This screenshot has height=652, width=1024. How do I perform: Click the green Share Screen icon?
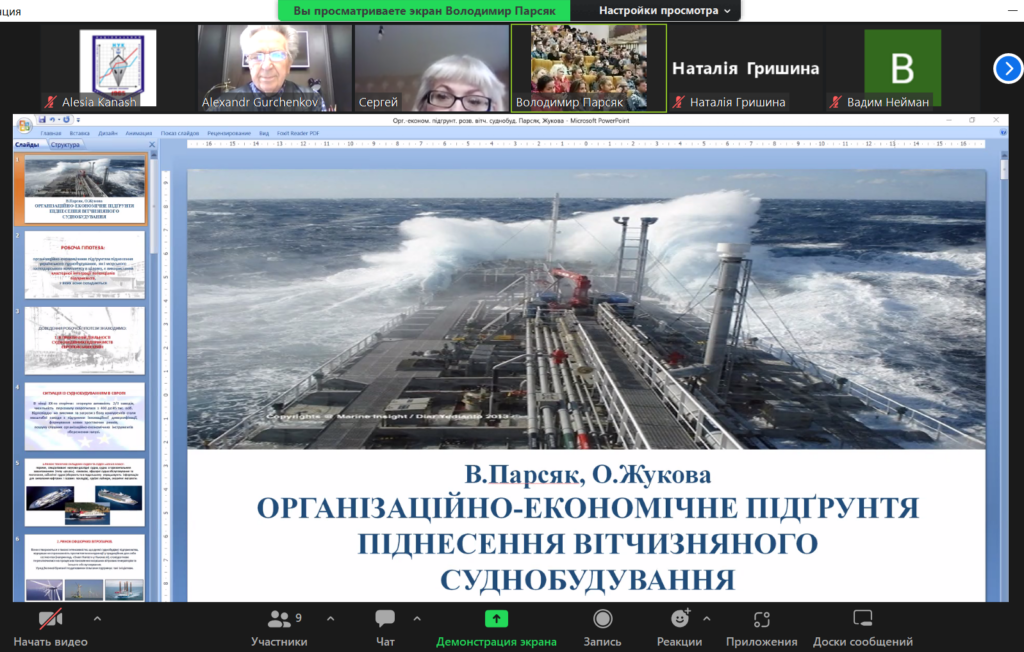click(496, 620)
